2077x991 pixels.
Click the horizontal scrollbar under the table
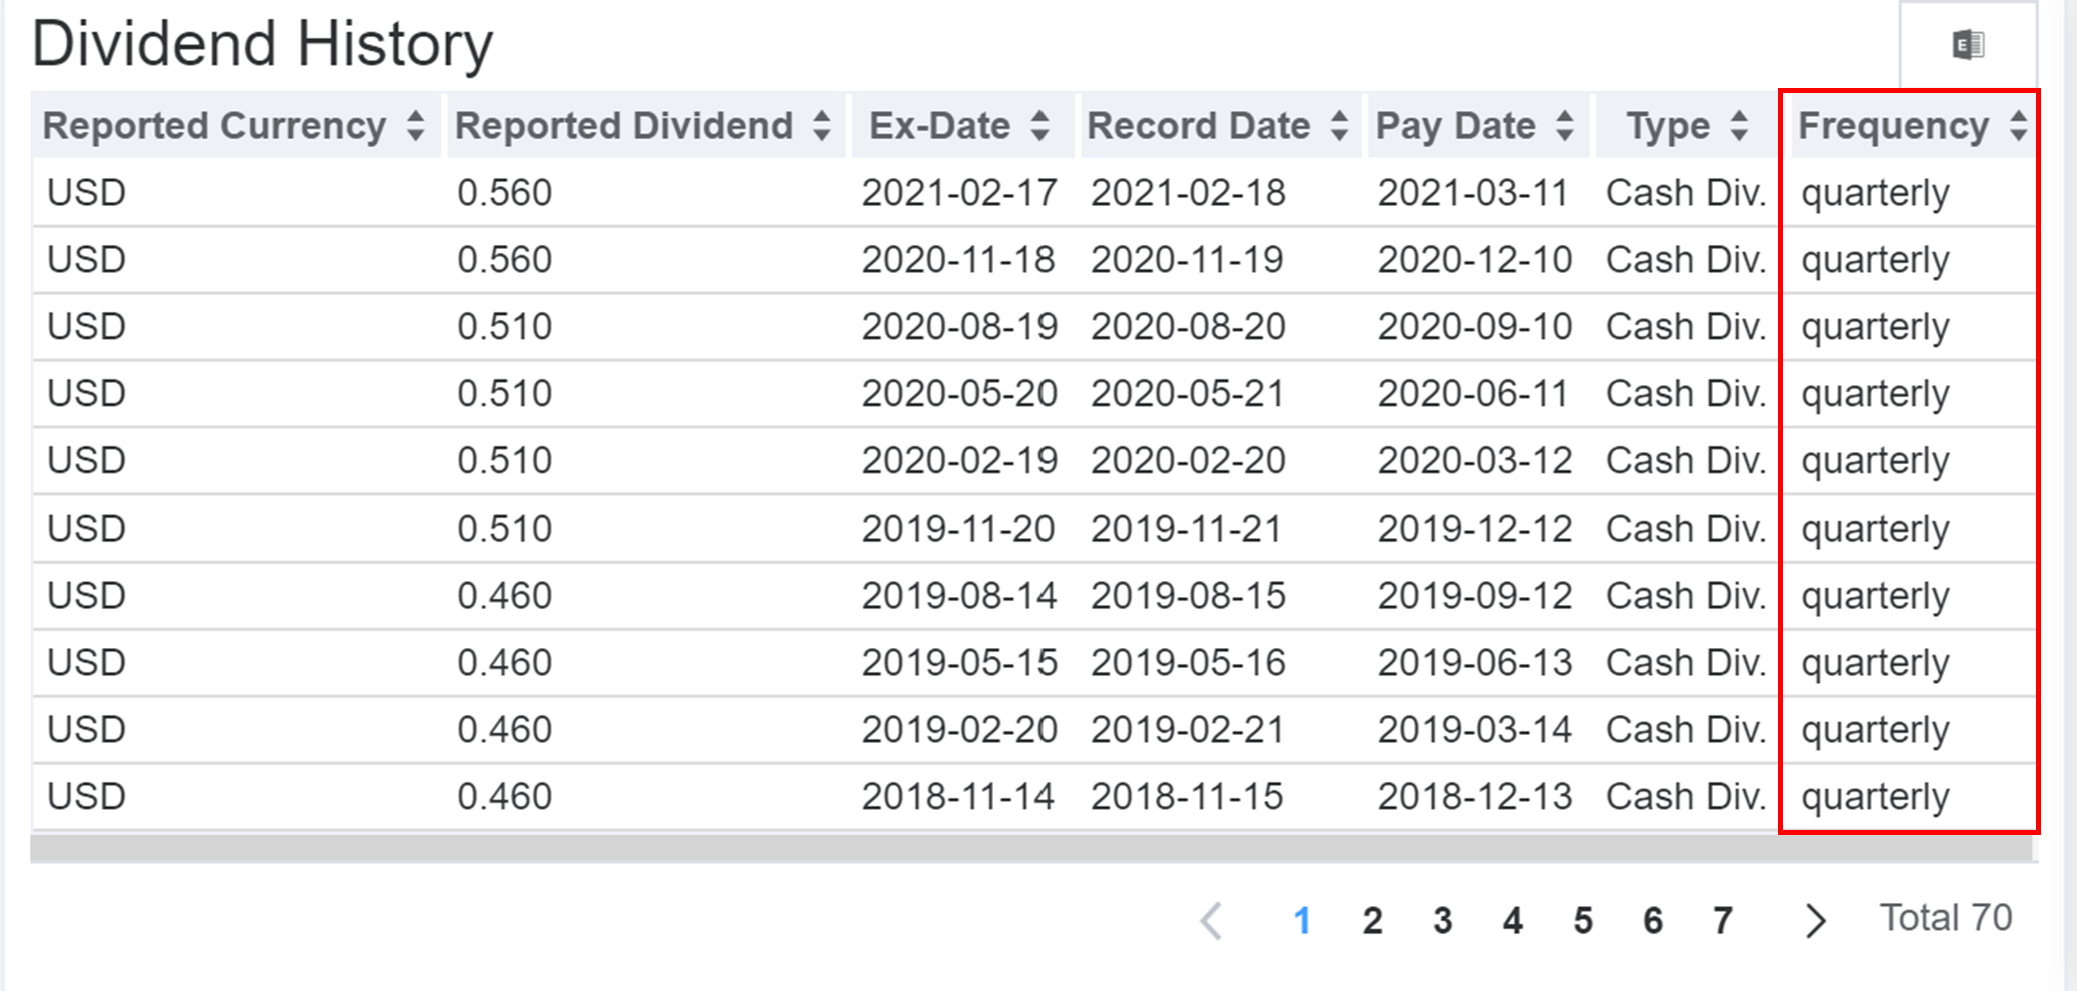pos(1032,848)
